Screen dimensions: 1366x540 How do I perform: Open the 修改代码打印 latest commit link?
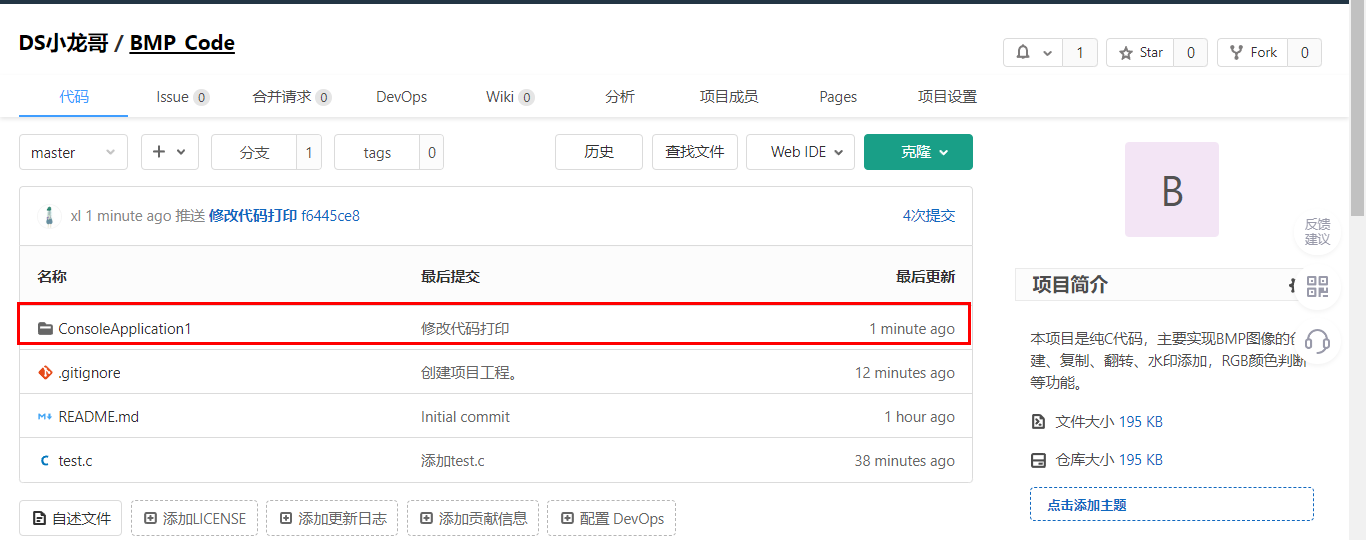pos(252,216)
